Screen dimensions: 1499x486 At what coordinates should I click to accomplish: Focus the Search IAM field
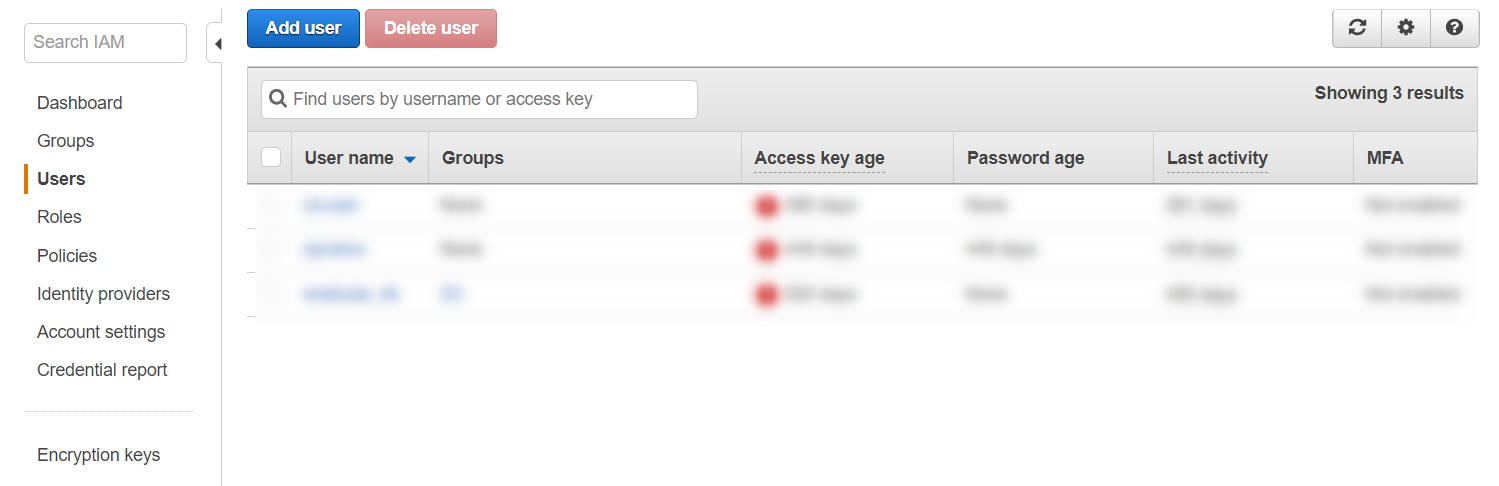click(x=105, y=42)
